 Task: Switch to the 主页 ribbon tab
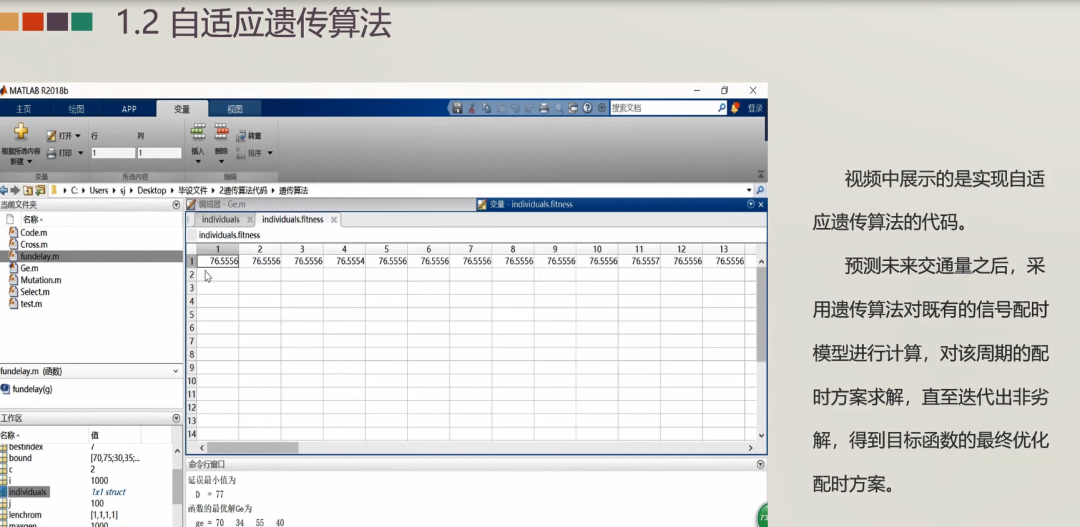(22, 109)
